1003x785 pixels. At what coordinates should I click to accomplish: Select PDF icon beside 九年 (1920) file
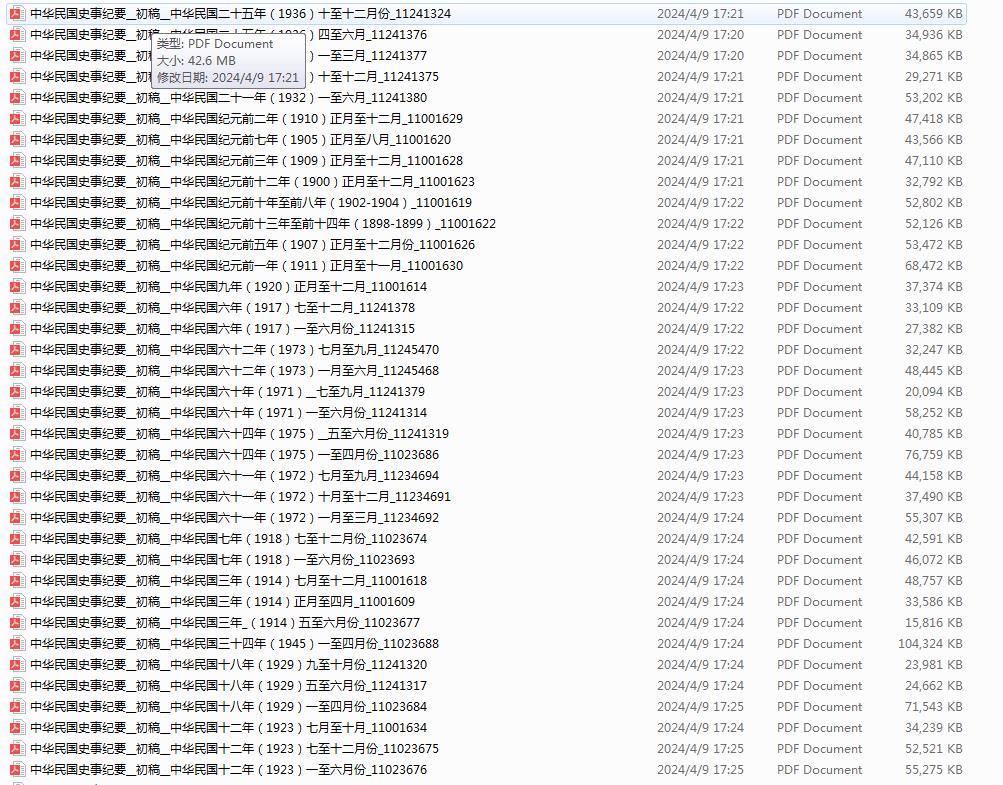pyautogui.click(x=16, y=287)
